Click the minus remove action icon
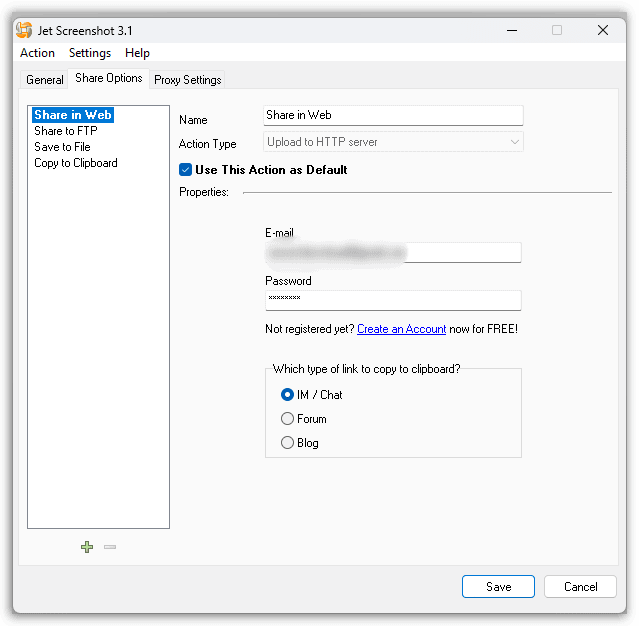Viewport: 639px width, 626px height. 110,547
